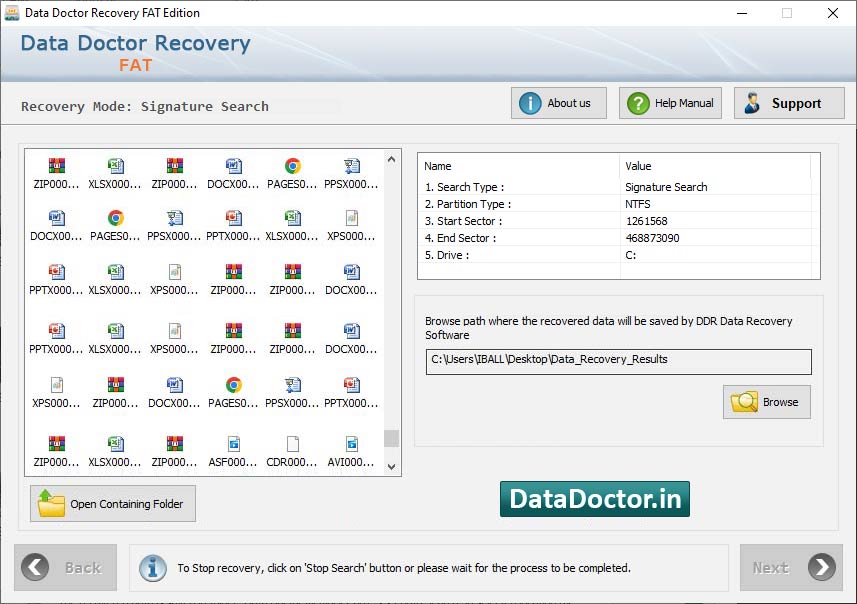
Task: Select the CDR000 CorelDraw file icon
Action: (292, 445)
